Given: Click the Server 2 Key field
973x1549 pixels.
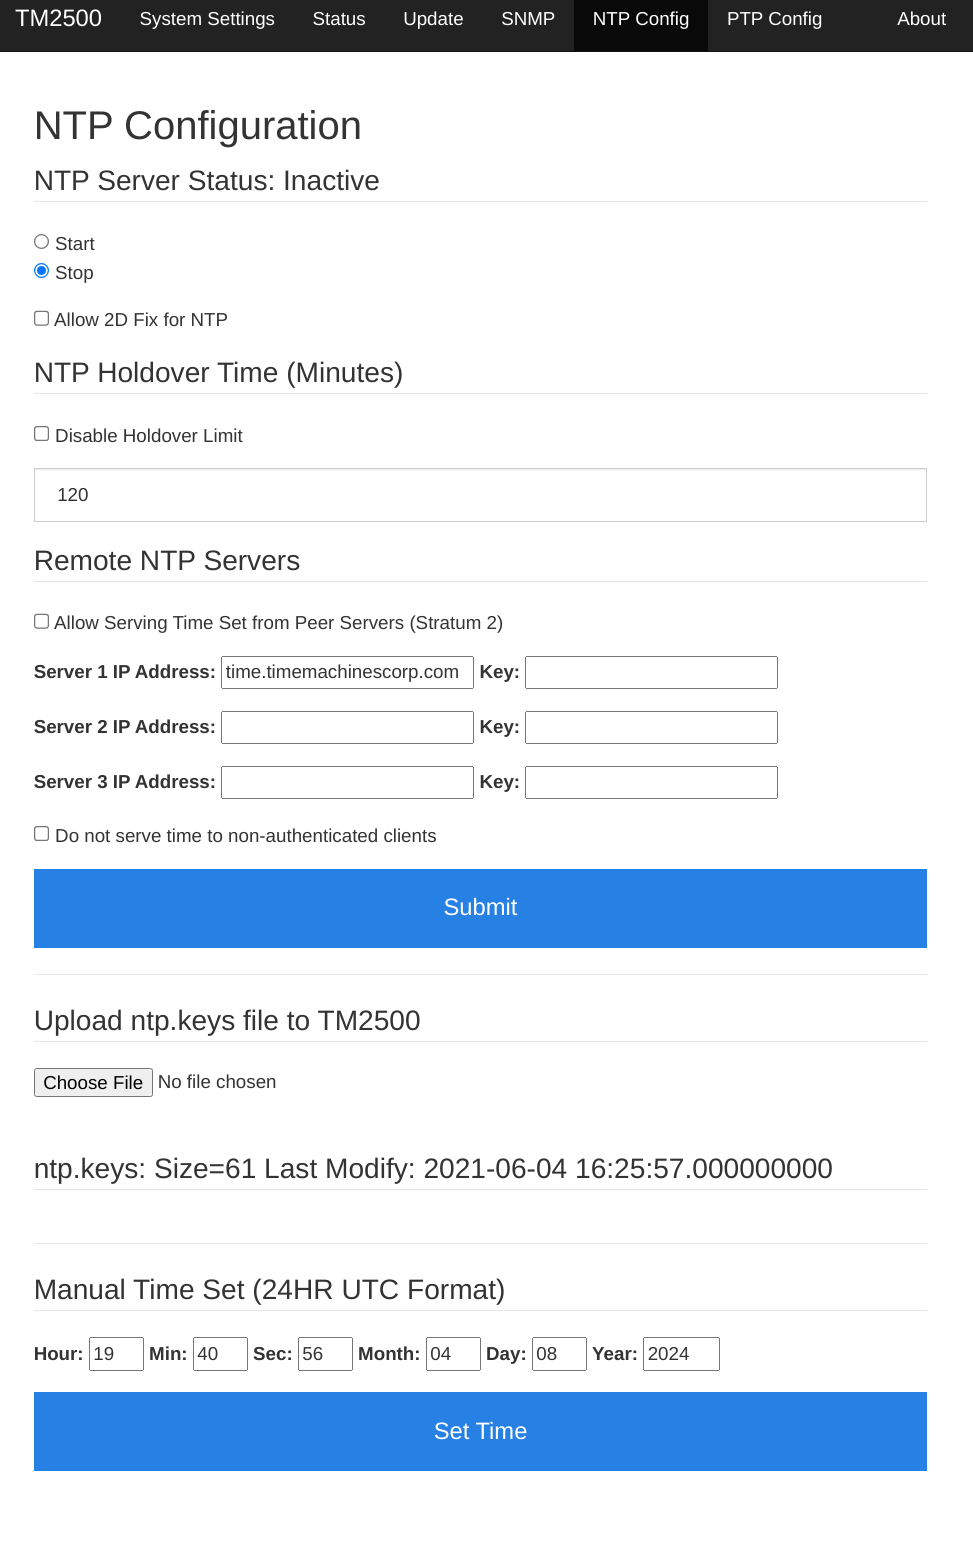Looking at the screenshot, I should pyautogui.click(x=651, y=728).
